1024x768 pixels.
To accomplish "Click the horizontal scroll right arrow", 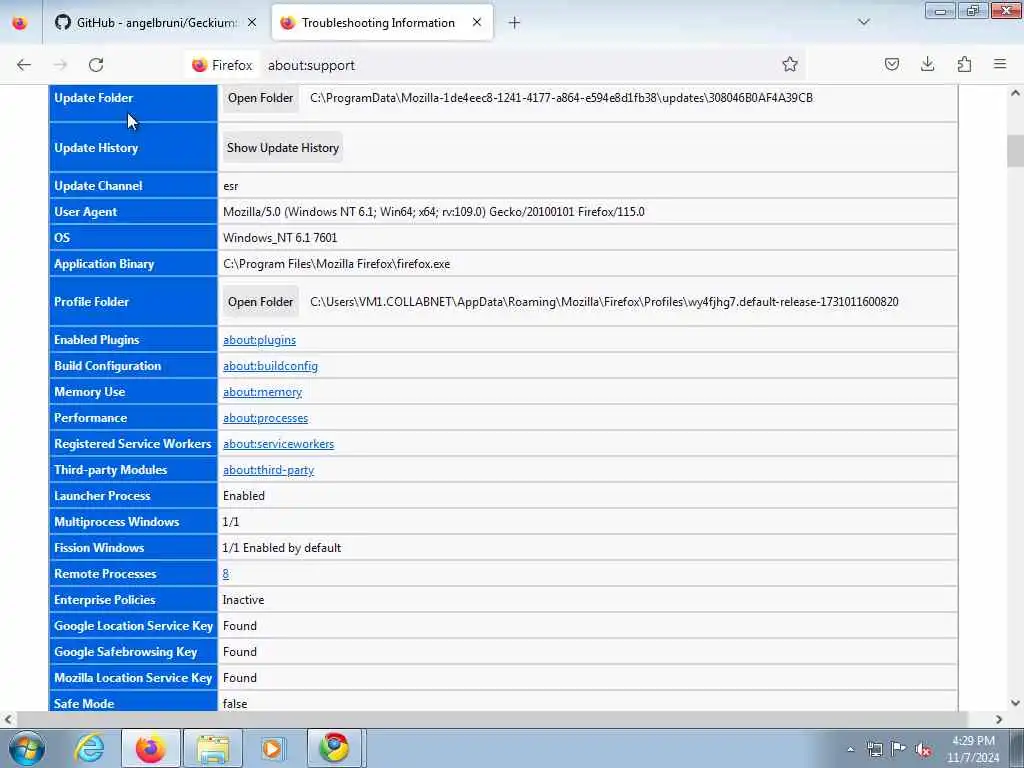I will 999,719.
